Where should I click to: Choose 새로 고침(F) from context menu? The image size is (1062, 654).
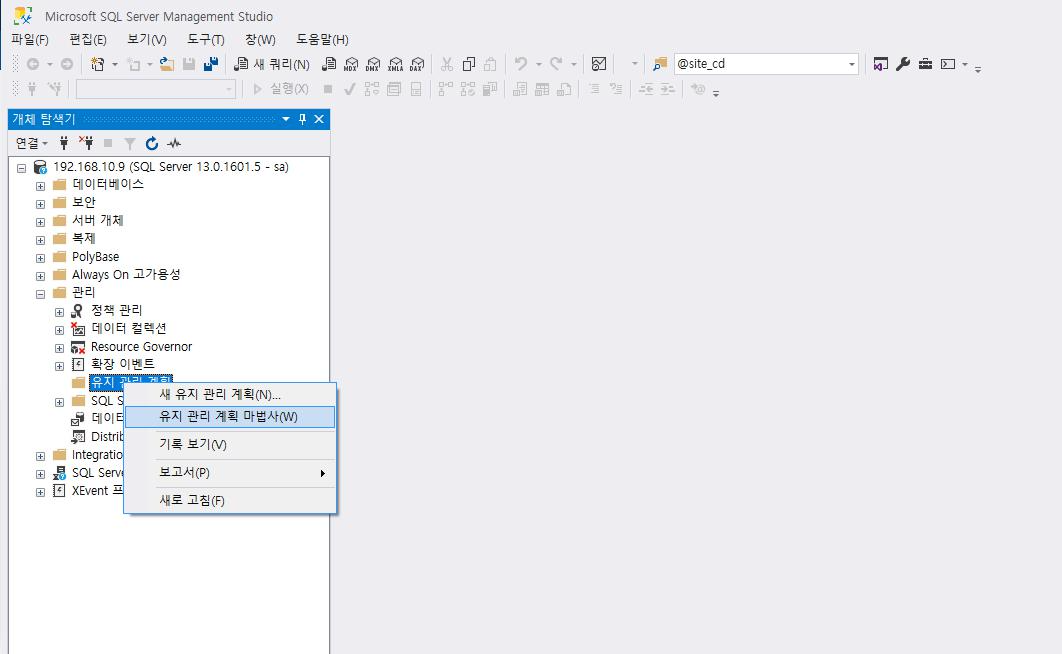[230, 500]
